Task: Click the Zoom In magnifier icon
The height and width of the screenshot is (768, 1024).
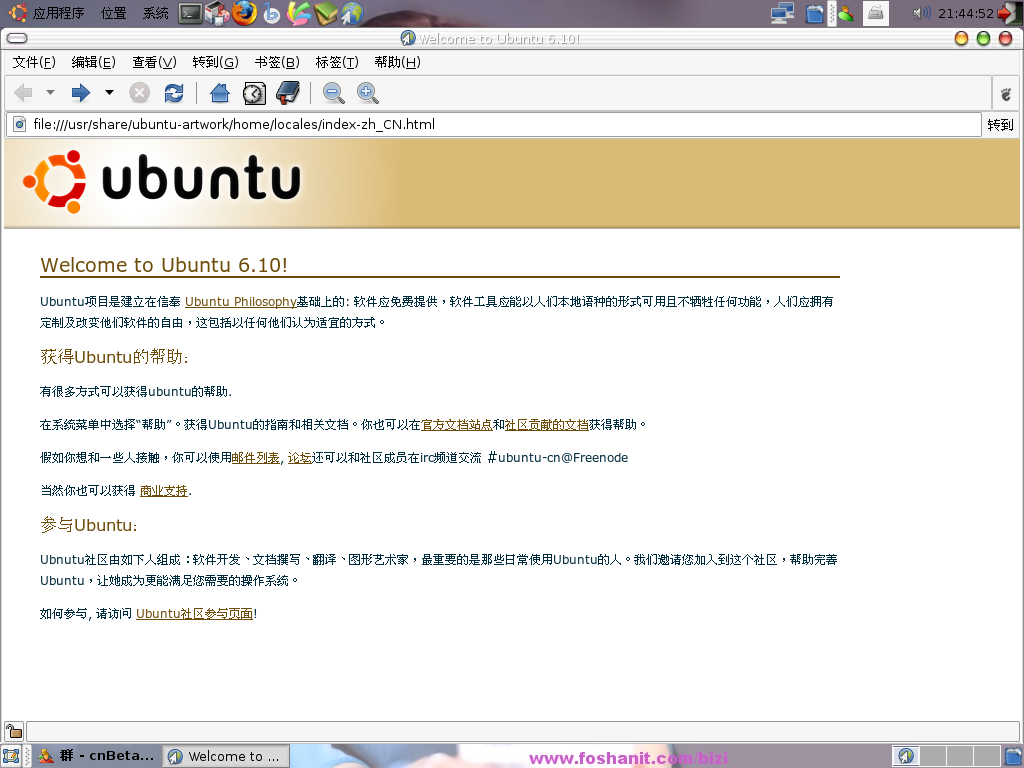Action: (368, 93)
